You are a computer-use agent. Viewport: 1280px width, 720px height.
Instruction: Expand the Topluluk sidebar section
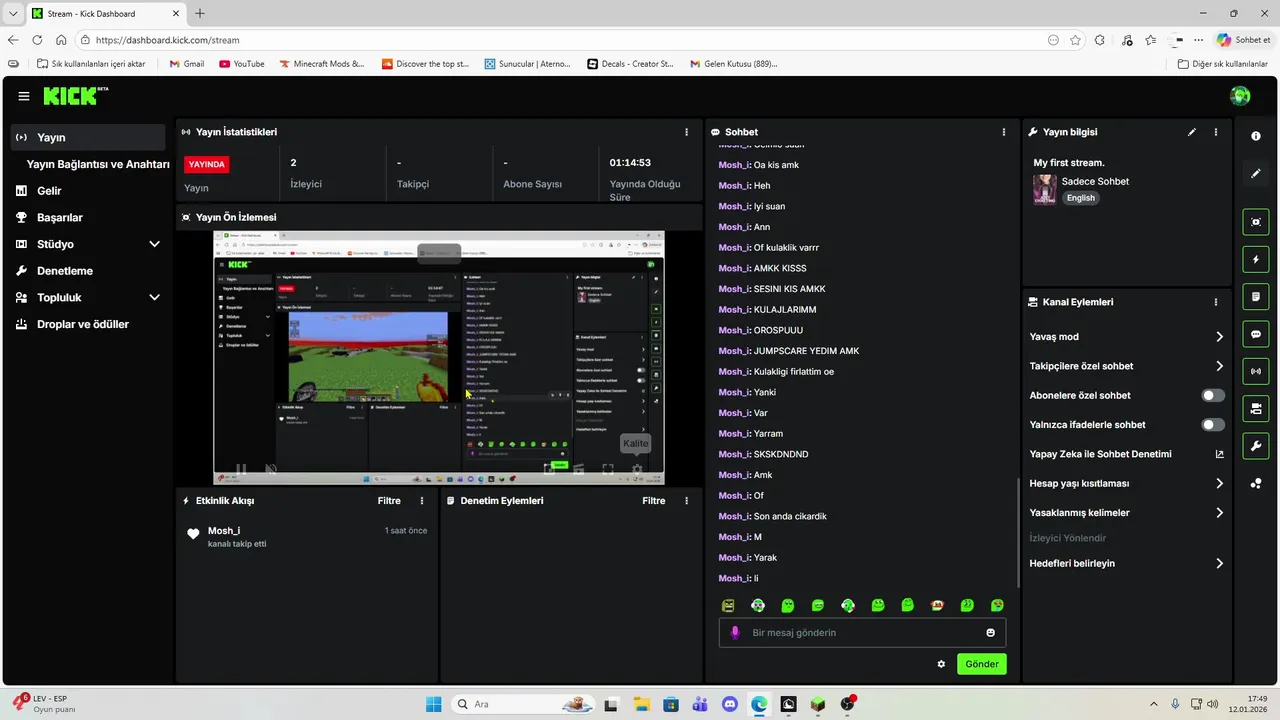click(x=154, y=297)
